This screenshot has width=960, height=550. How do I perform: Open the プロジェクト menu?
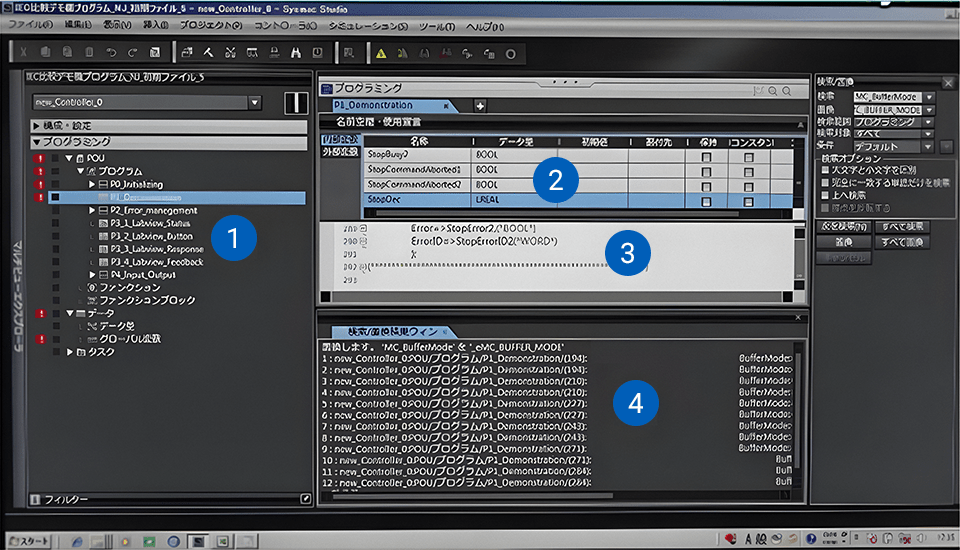[x=211, y=25]
